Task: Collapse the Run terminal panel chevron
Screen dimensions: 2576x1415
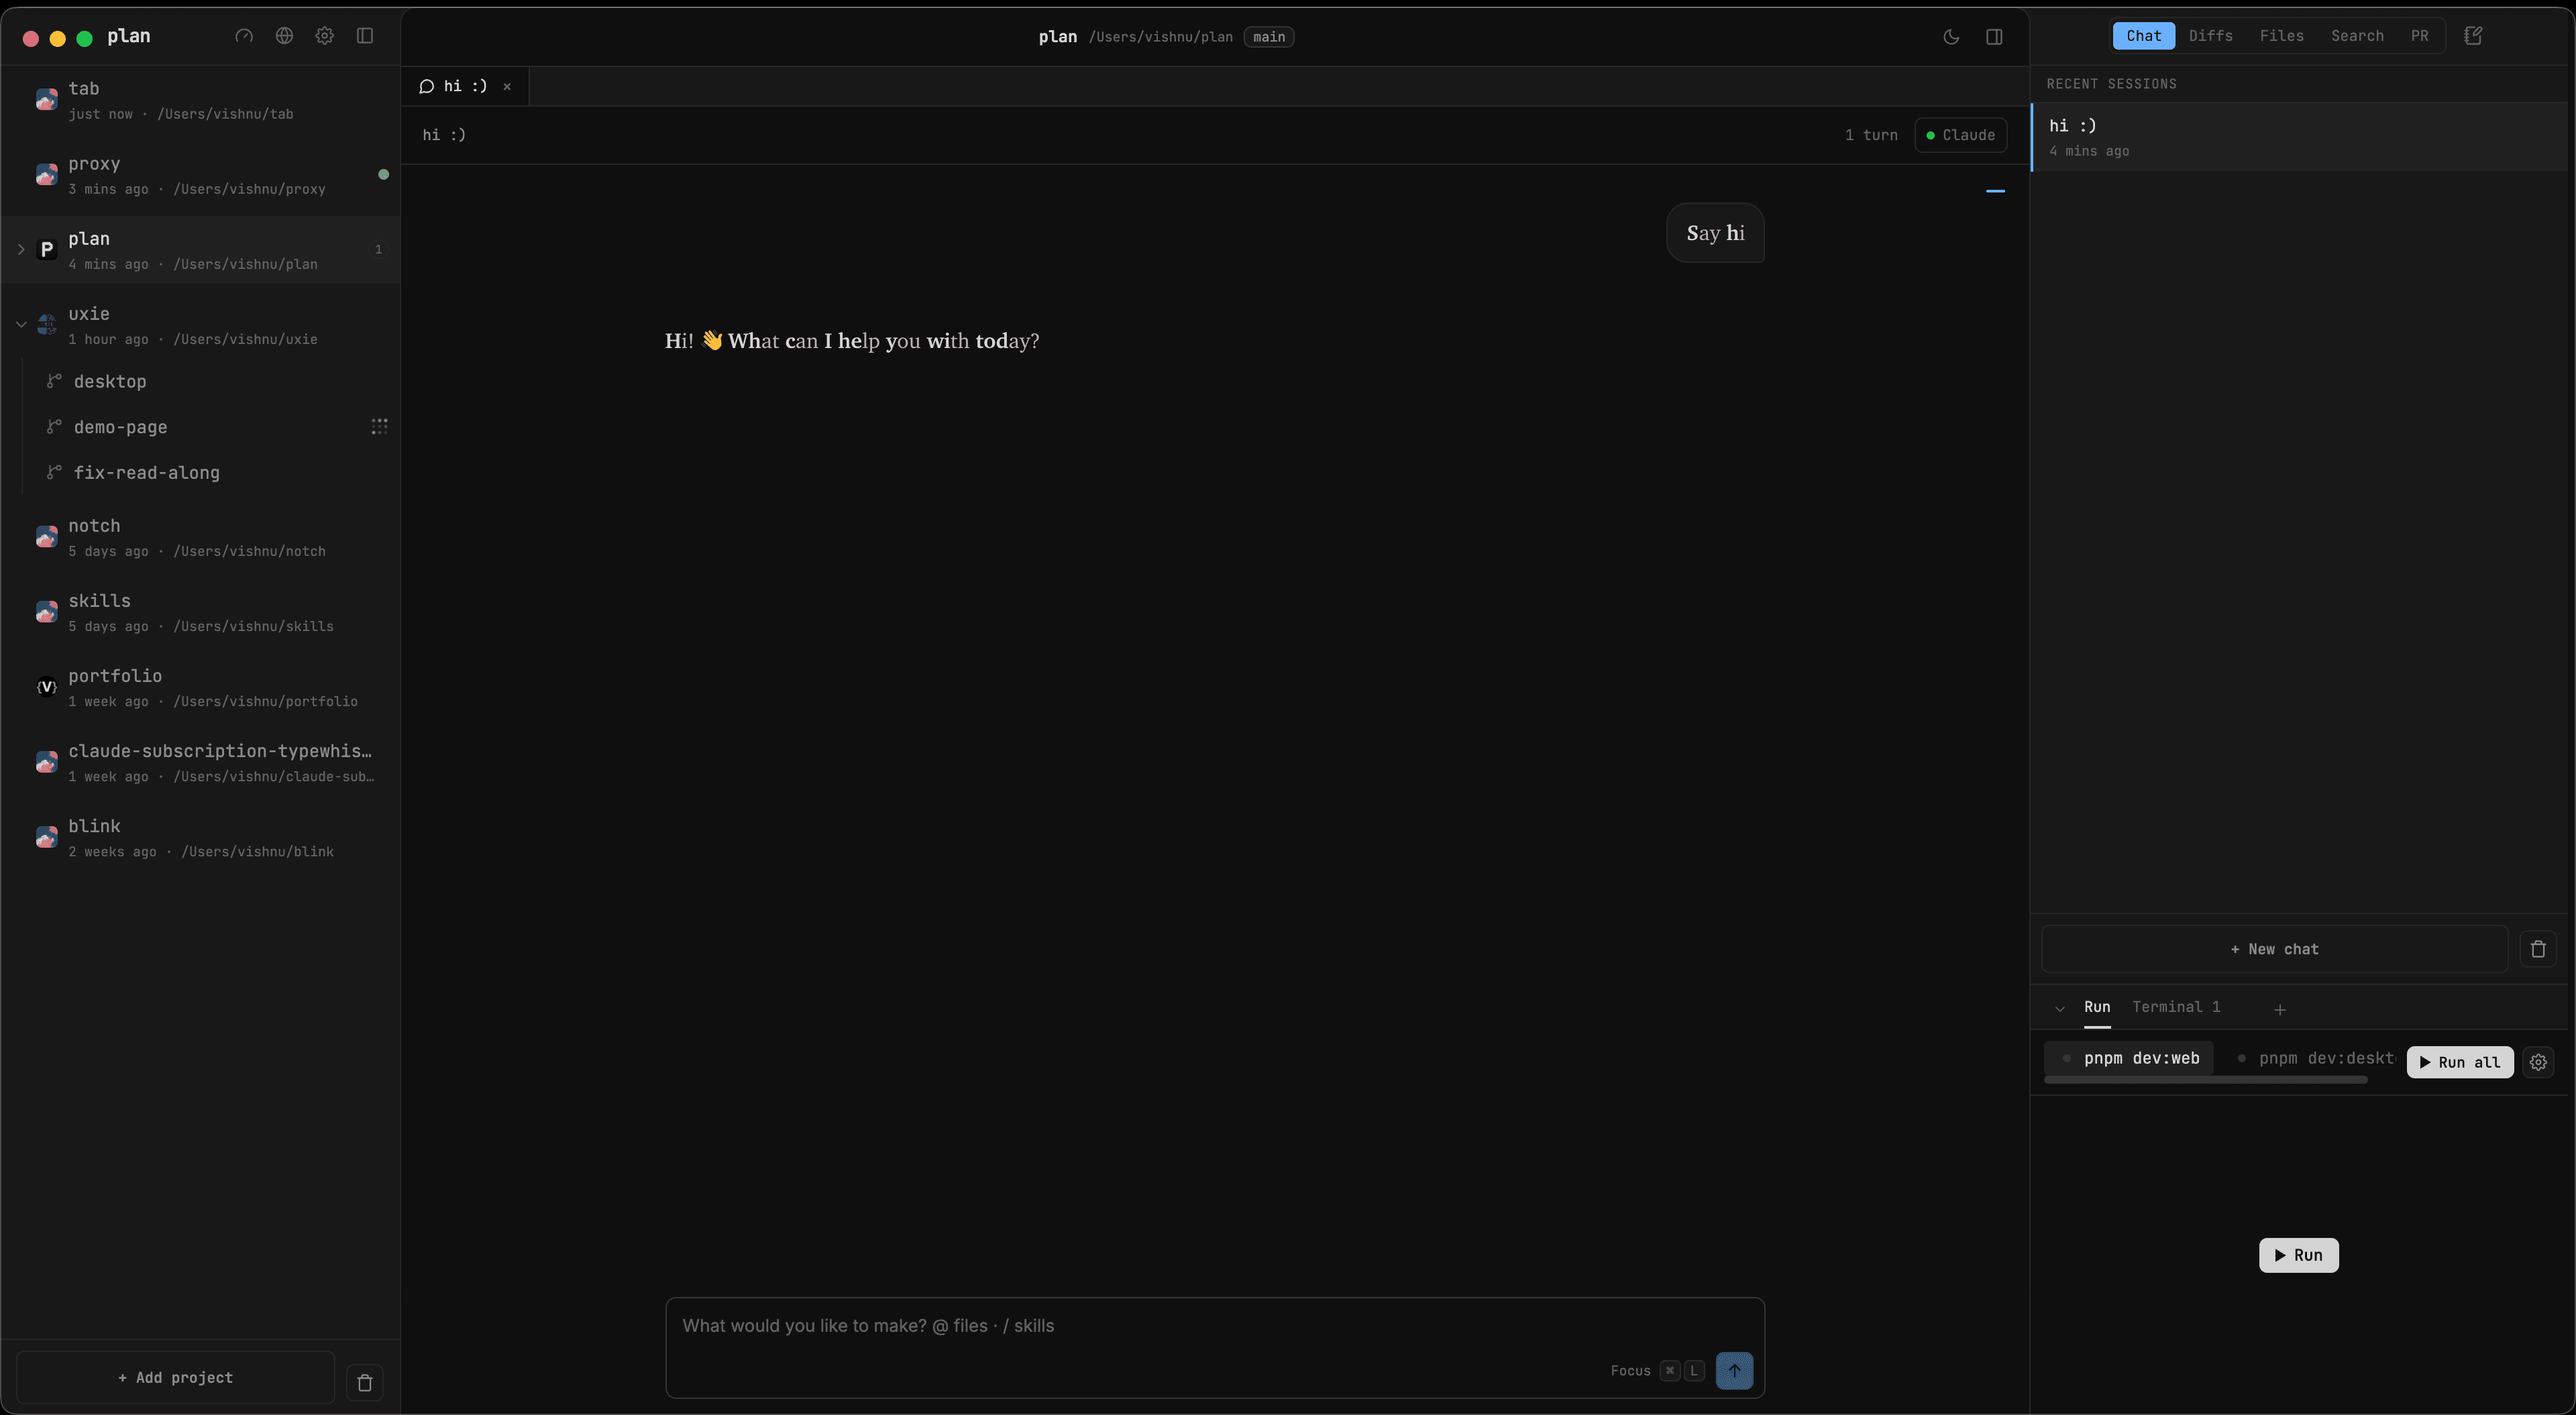Action: pyautogui.click(x=2060, y=1009)
